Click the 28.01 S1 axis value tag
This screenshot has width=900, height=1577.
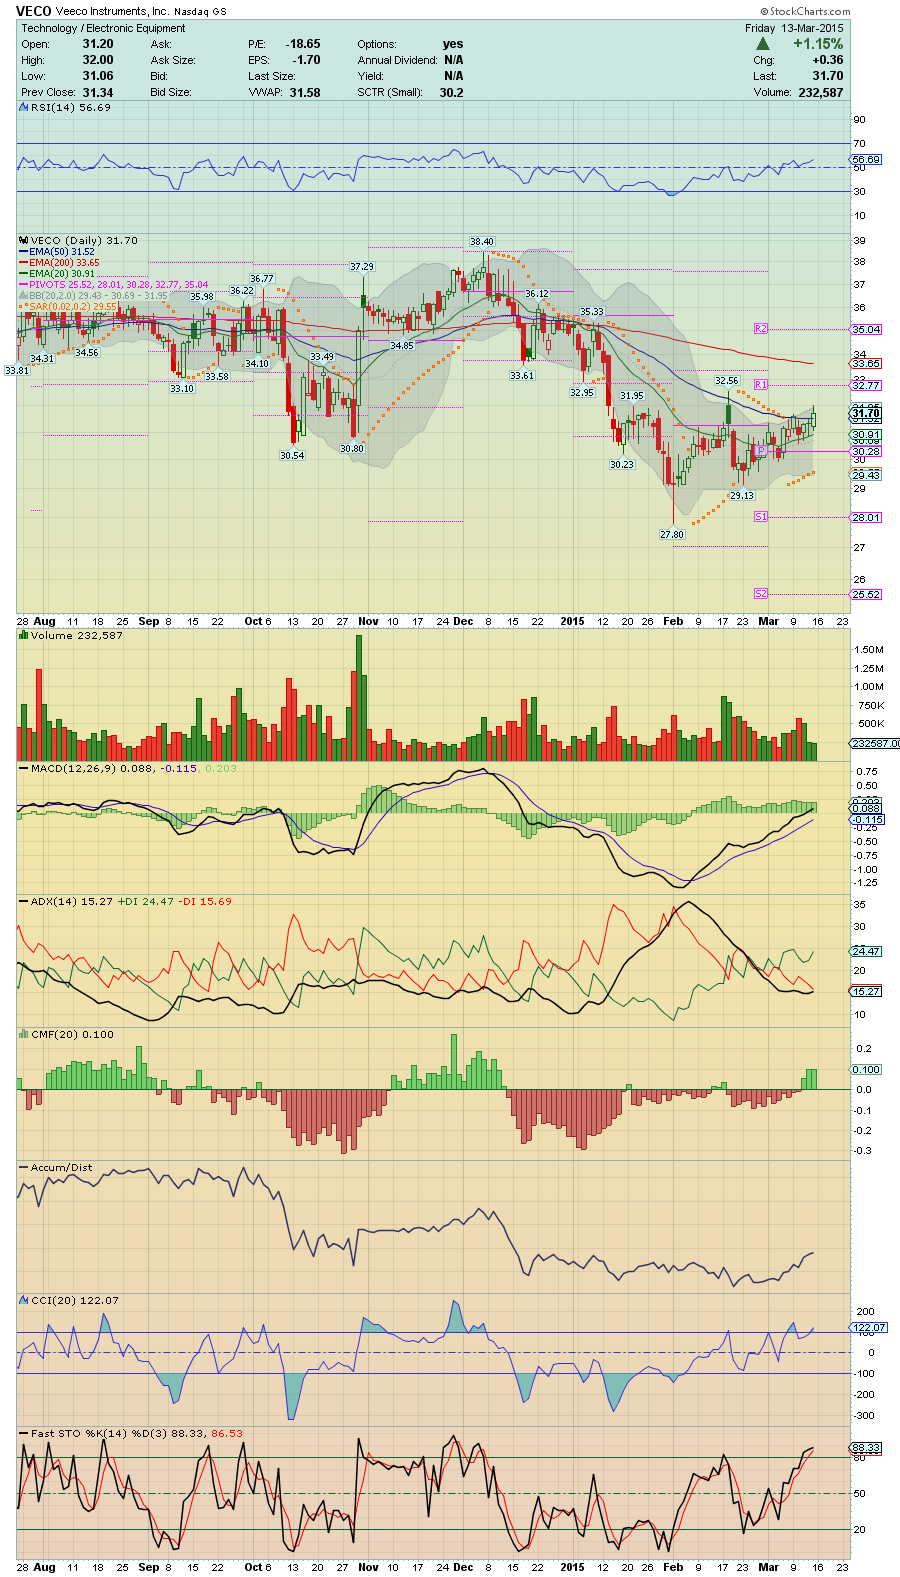click(x=866, y=517)
